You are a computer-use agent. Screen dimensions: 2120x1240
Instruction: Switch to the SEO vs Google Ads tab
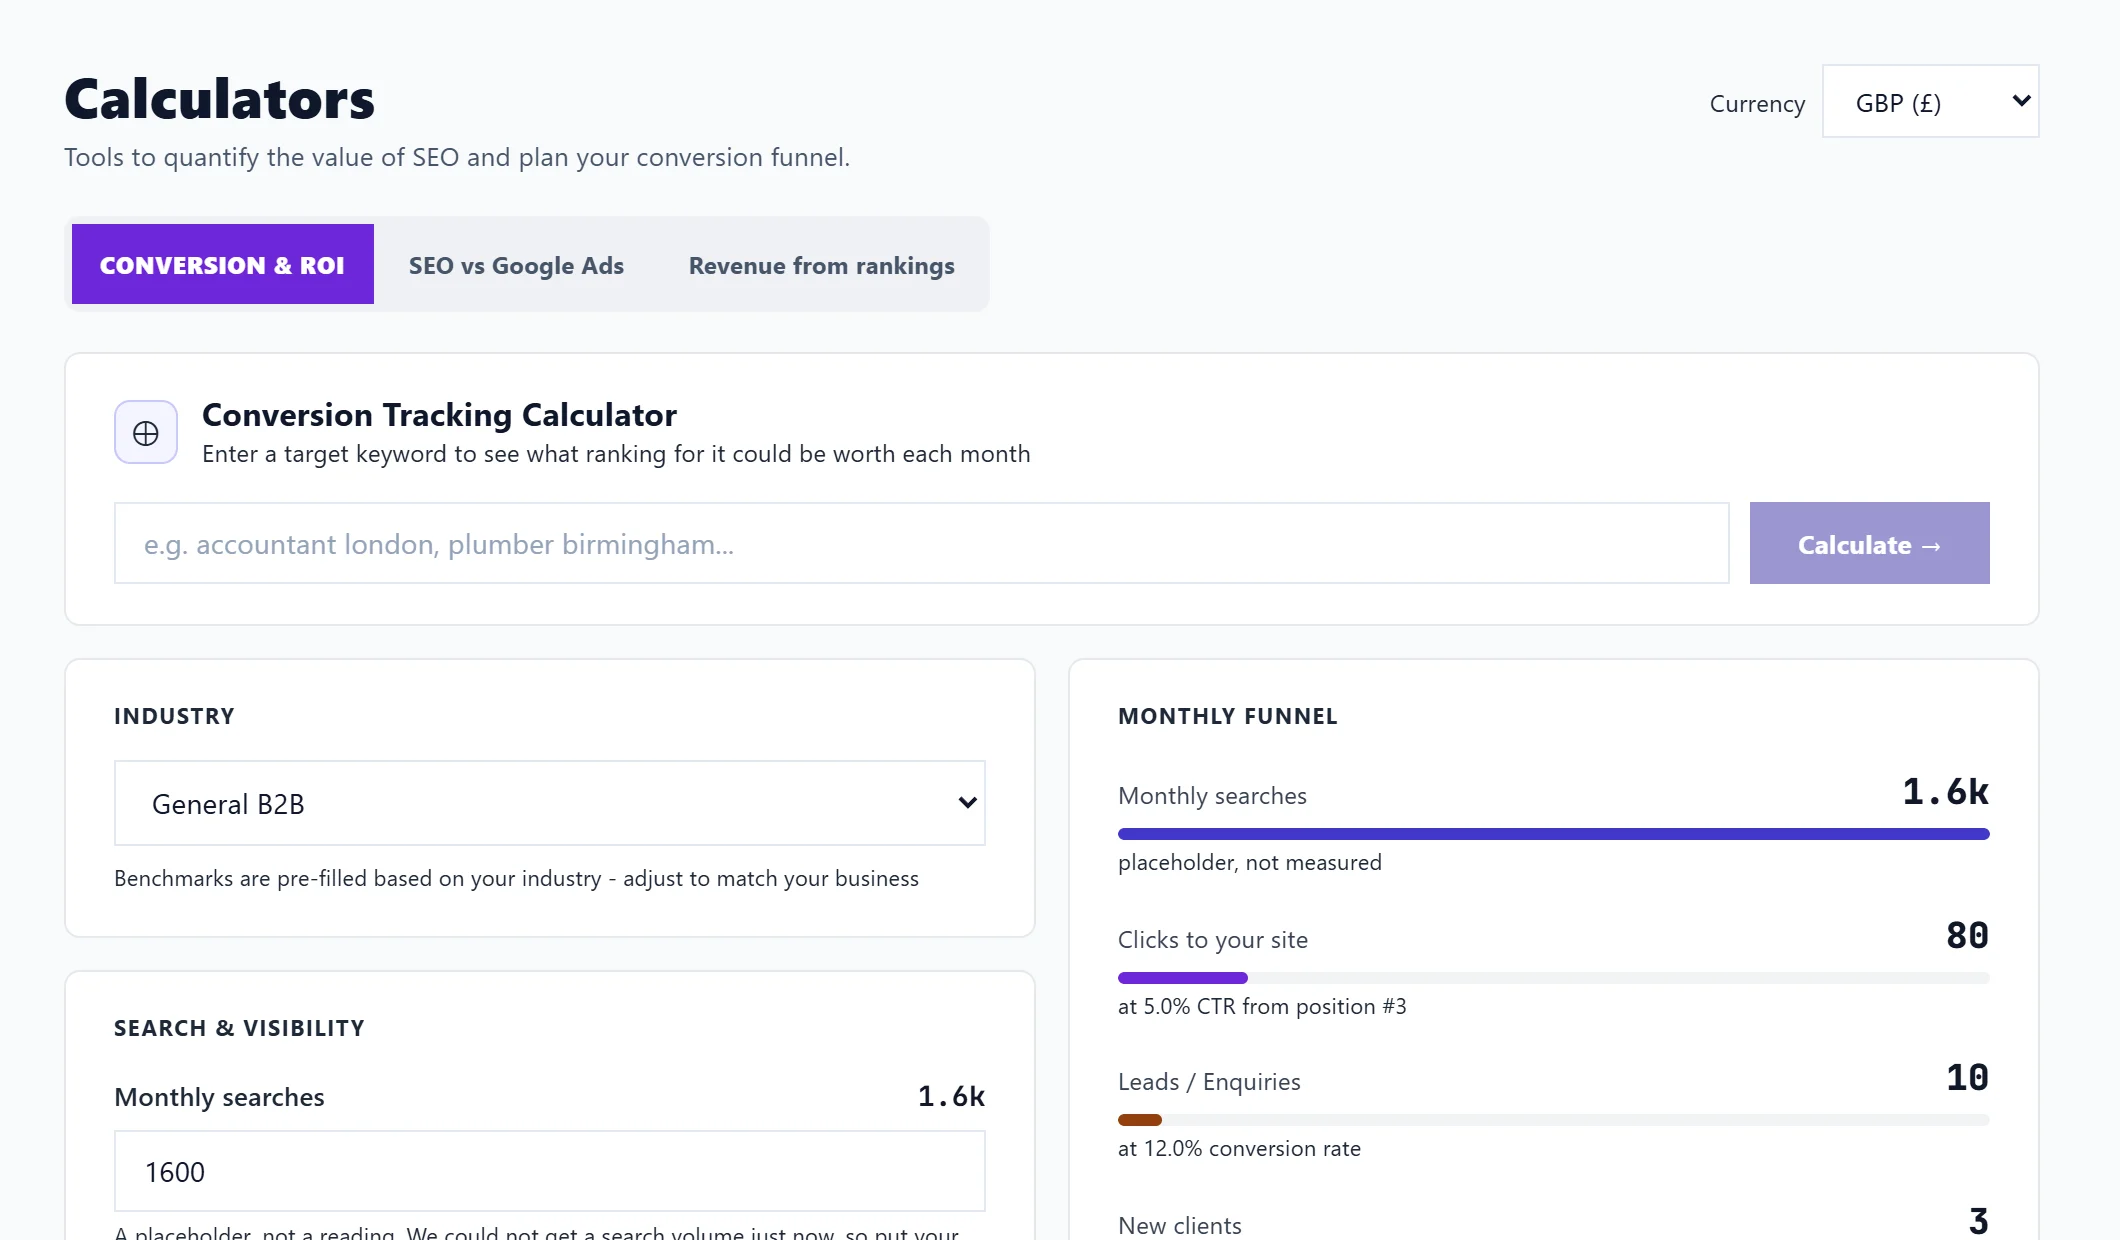[516, 265]
